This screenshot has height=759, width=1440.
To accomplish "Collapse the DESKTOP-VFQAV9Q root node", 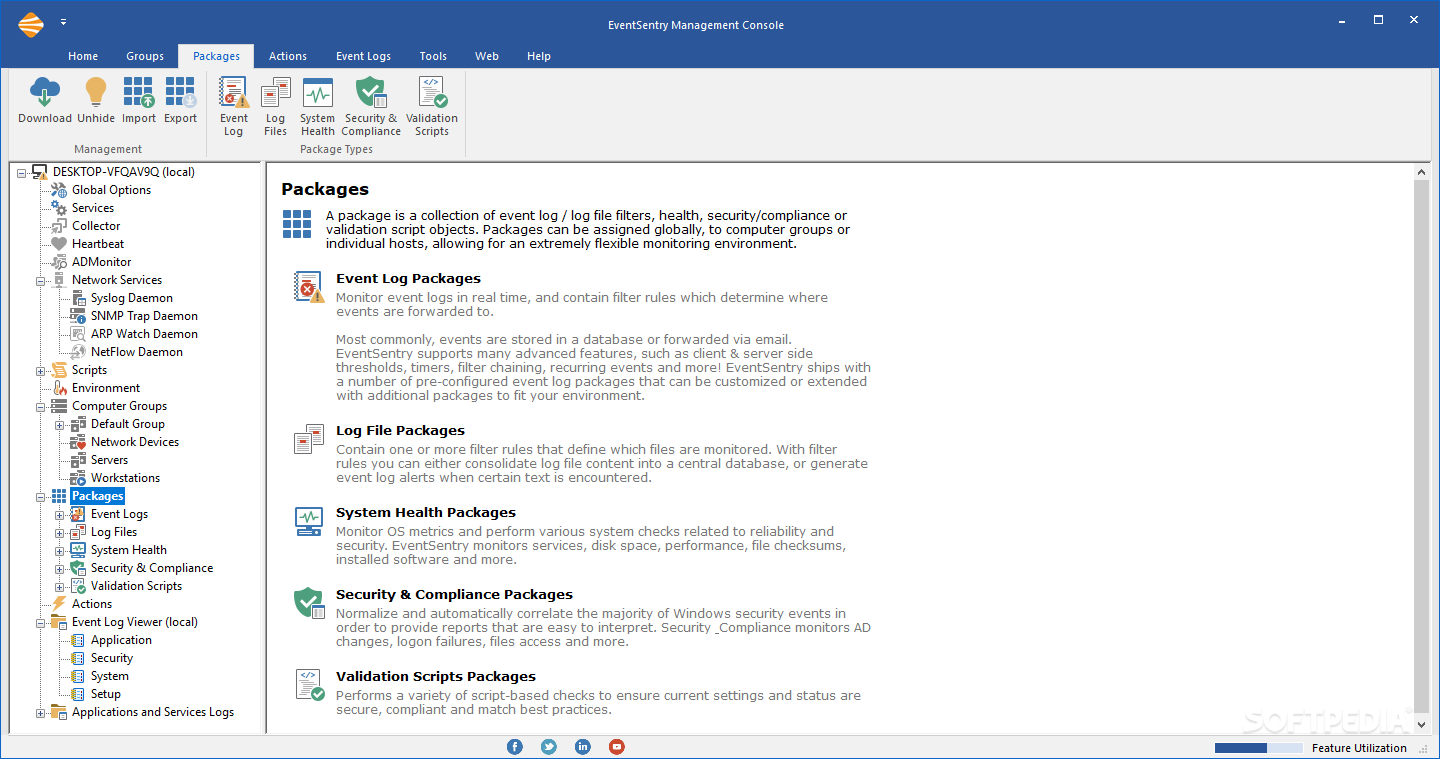I will [22, 172].
